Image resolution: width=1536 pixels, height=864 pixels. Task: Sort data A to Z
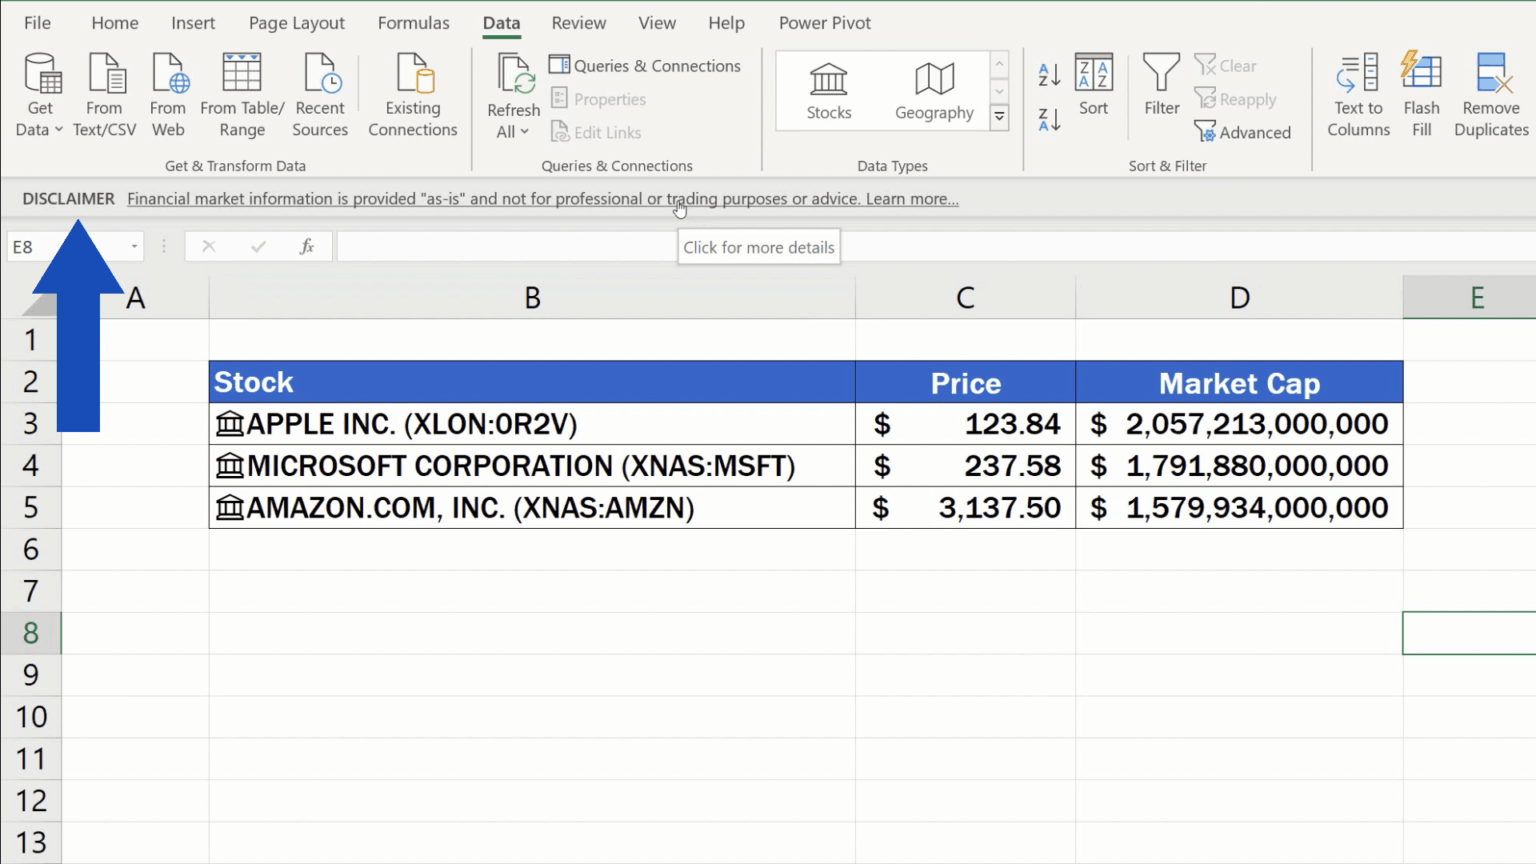pos(1048,73)
